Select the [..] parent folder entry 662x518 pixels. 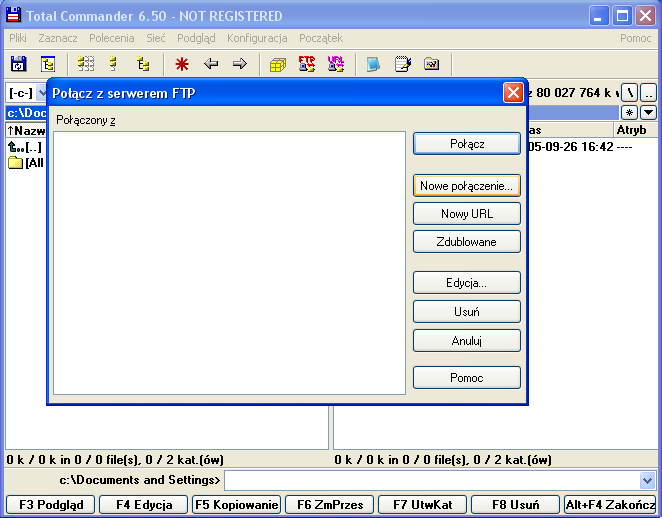(x=25, y=147)
